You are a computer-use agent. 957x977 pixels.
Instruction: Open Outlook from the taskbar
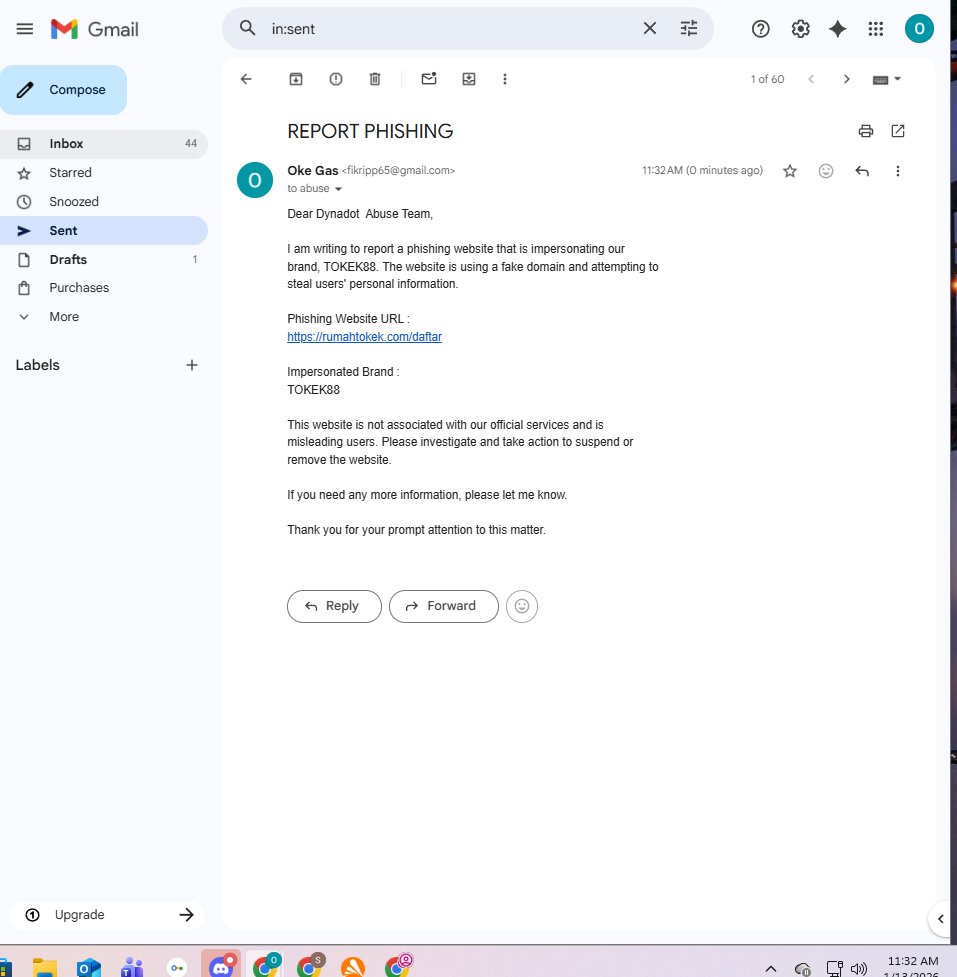pyautogui.click(x=88, y=968)
